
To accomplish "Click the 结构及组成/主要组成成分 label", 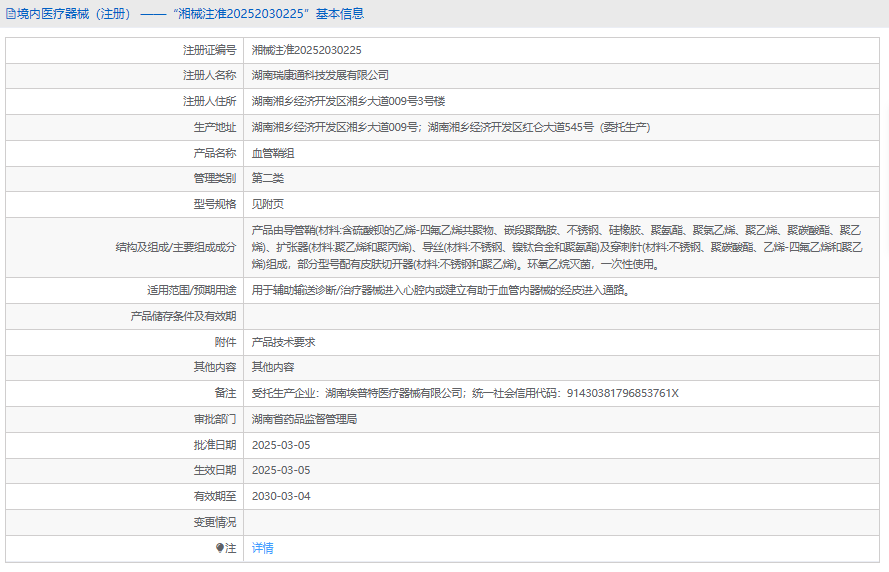I will [x=176, y=247].
